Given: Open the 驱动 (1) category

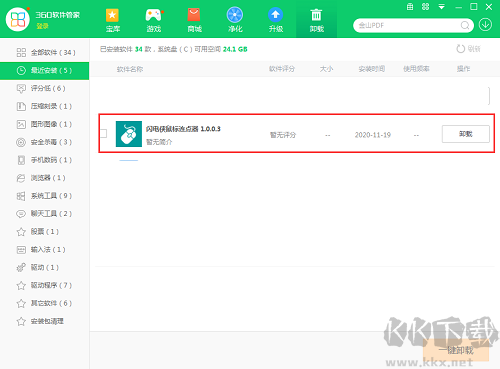Looking at the screenshot, I should pos(45,267).
